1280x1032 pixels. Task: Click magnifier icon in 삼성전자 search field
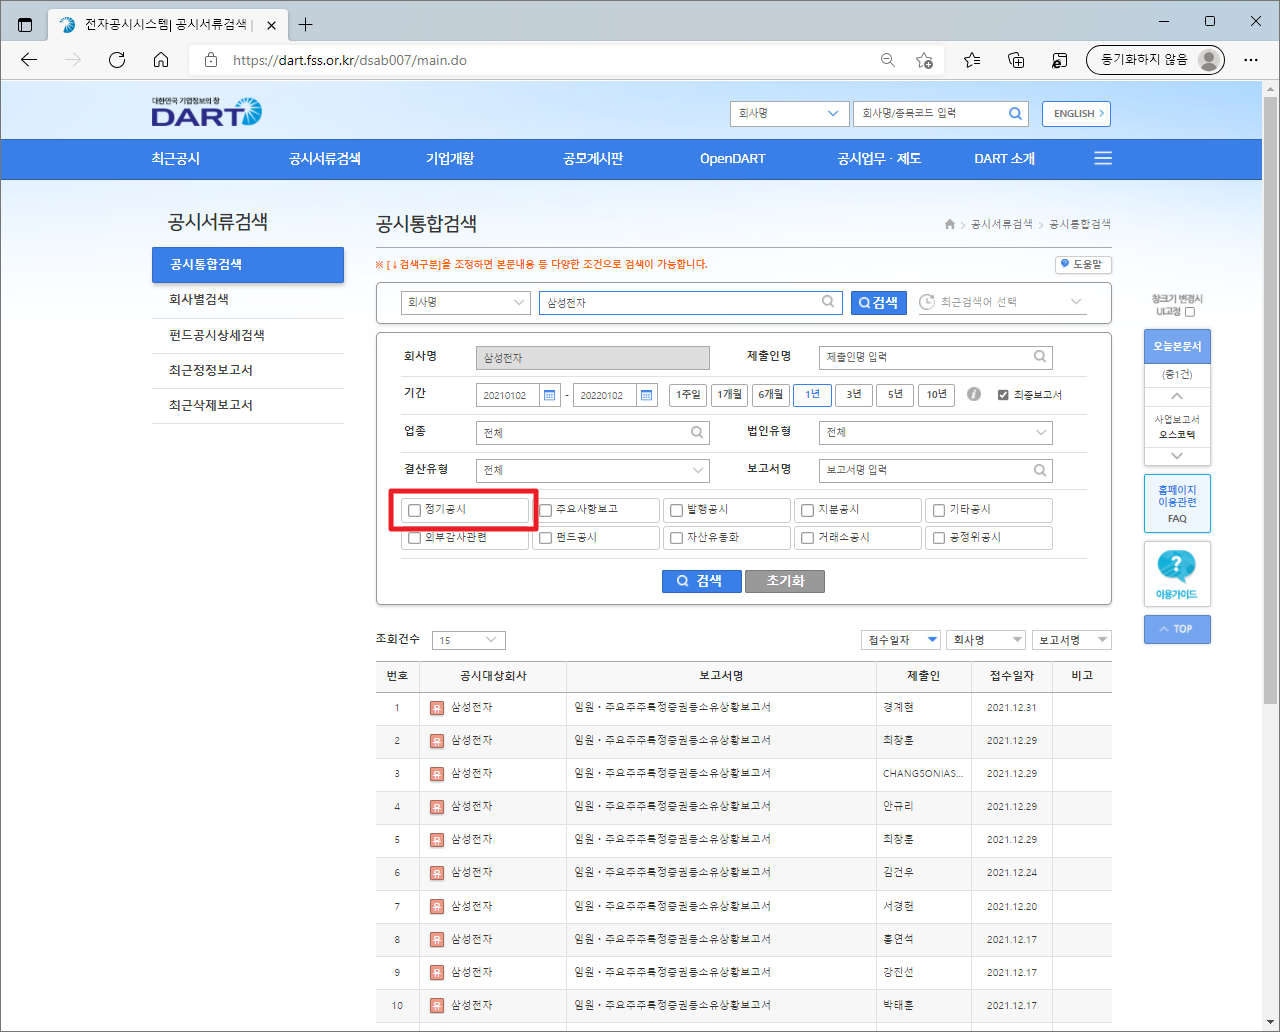point(828,301)
